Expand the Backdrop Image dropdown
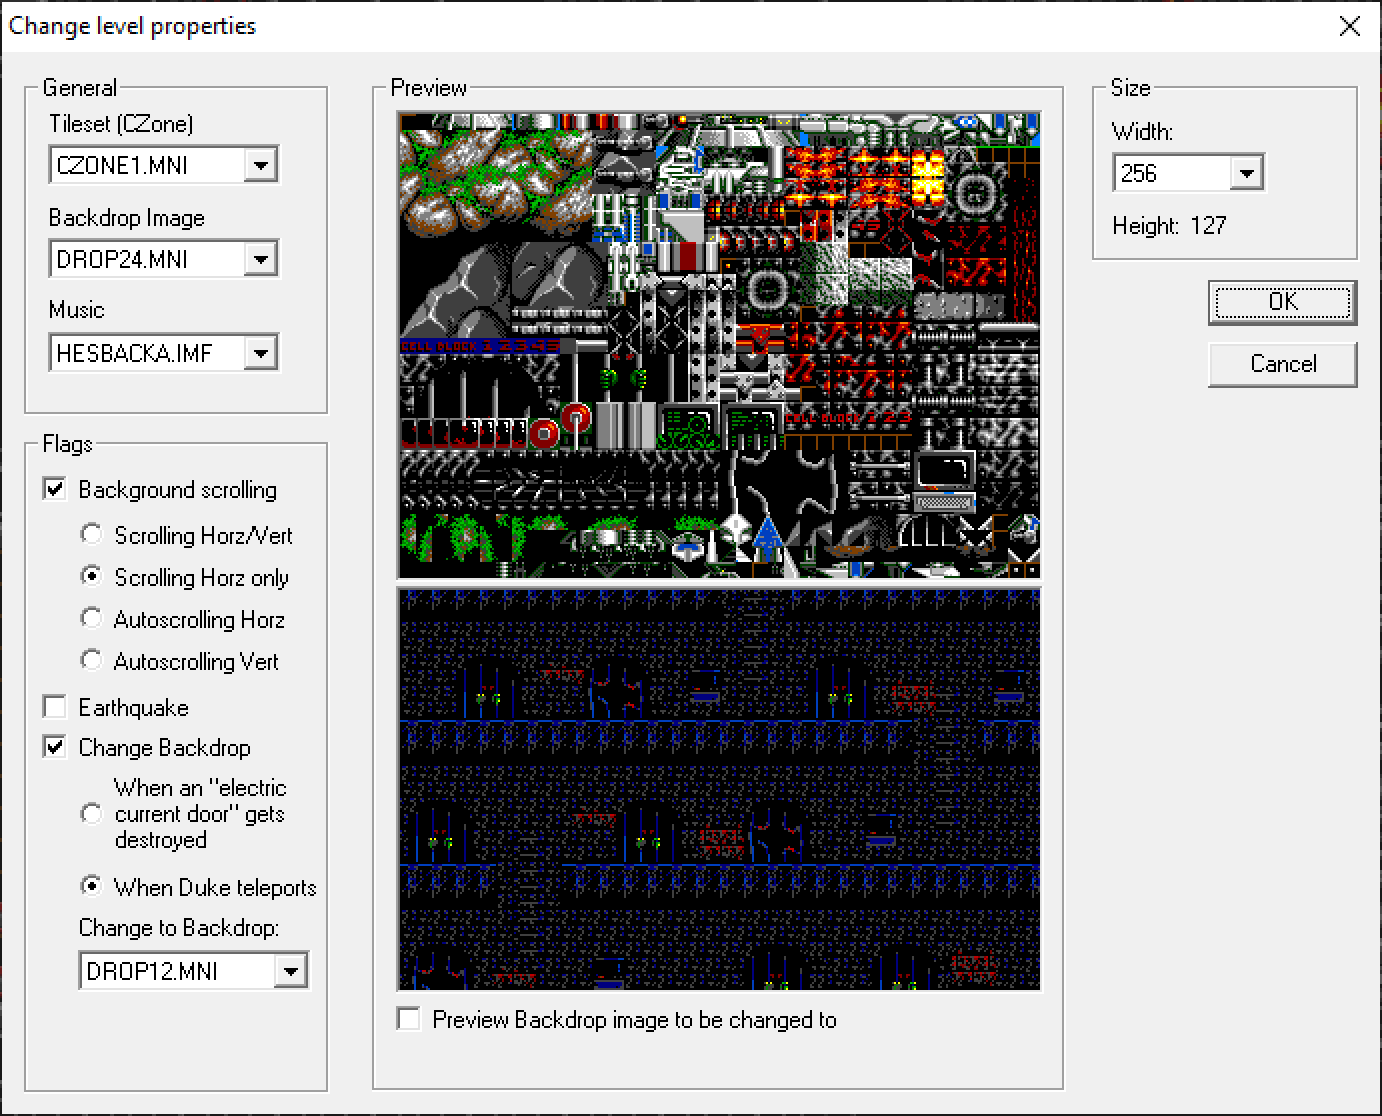 pos(261,258)
